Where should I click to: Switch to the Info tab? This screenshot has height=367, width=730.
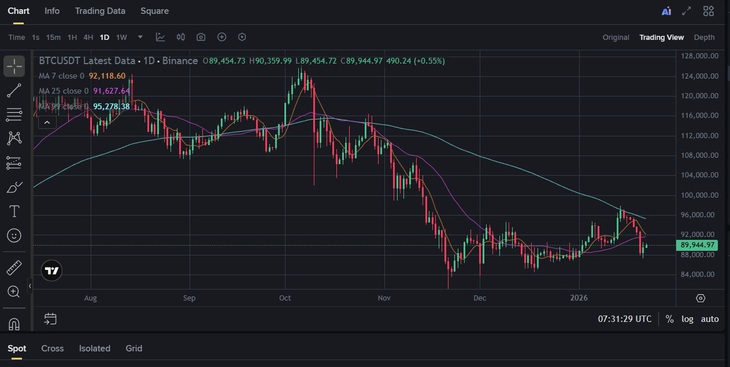(52, 11)
